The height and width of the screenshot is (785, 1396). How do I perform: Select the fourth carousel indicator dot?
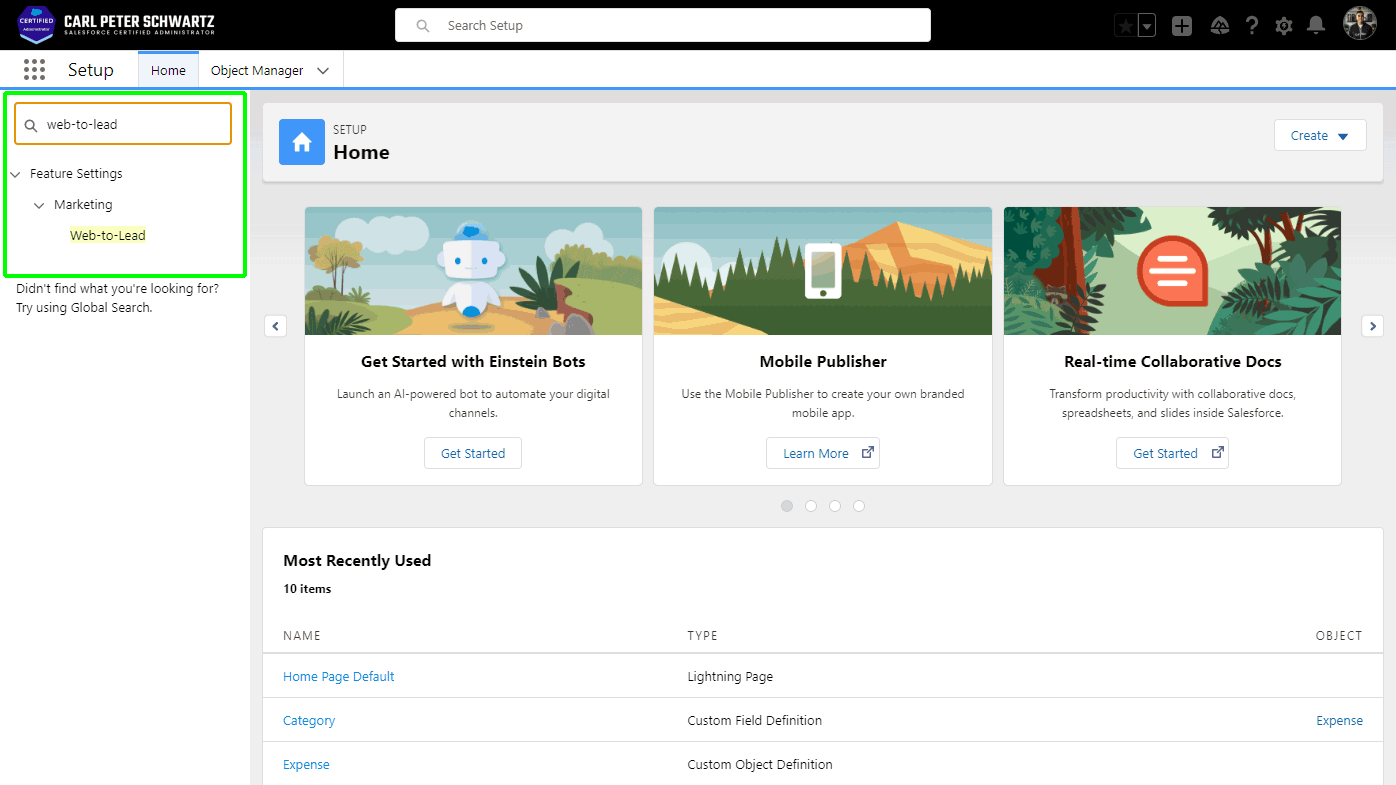(x=859, y=506)
